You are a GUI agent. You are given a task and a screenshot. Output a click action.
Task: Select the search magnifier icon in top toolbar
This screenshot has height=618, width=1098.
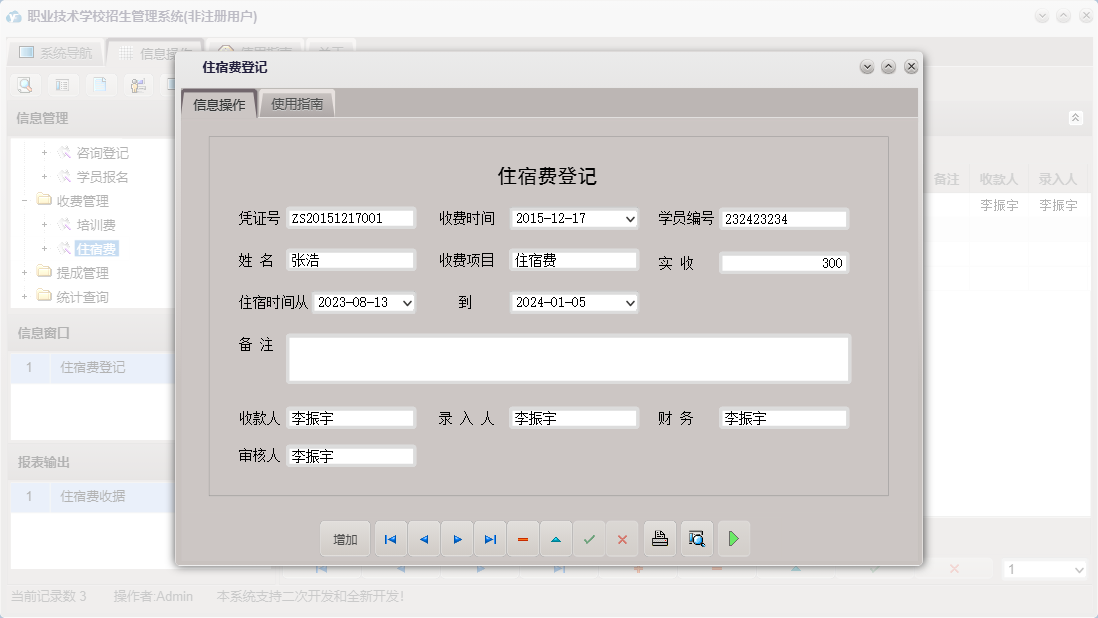(x=24, y=85)
